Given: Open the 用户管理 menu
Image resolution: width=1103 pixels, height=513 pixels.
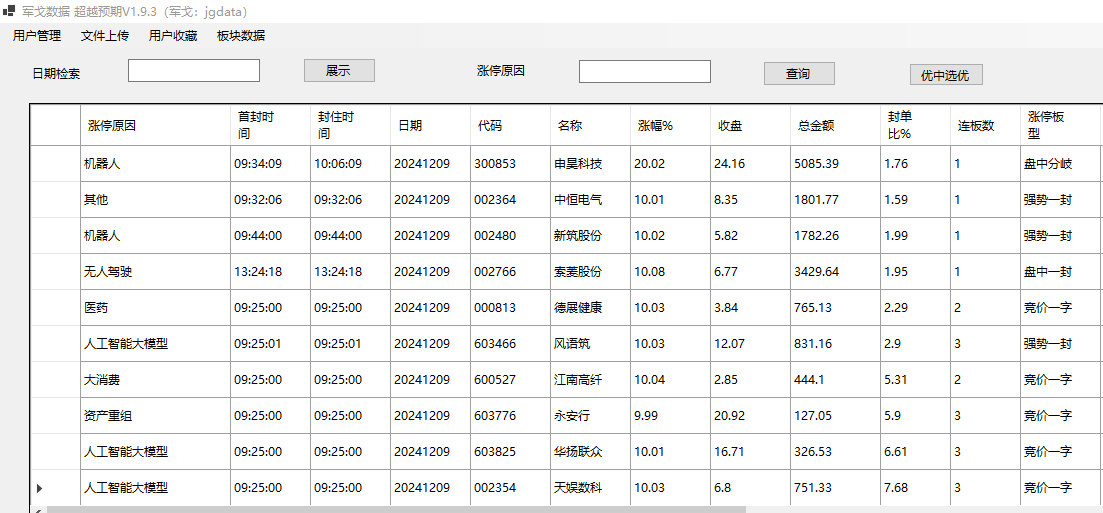Looking at the screenshot, I should coord(37,36).
